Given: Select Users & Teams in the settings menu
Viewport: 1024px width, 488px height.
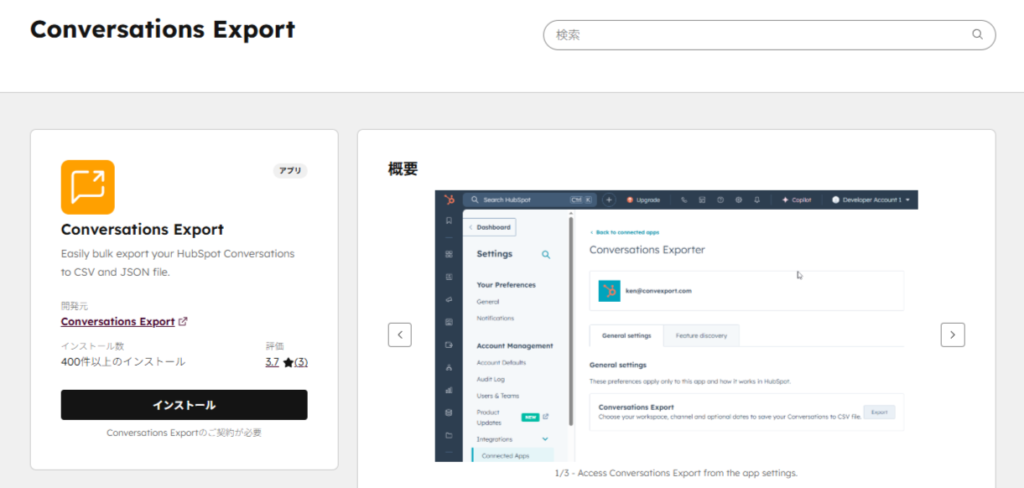Looking at the screenshot, I should [498, 395].
